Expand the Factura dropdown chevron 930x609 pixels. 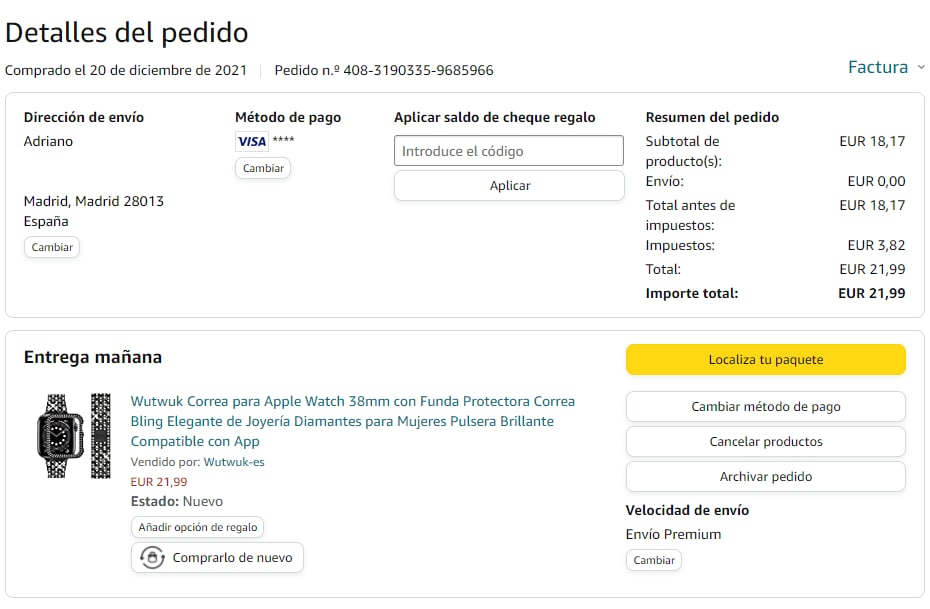(920, 68)
